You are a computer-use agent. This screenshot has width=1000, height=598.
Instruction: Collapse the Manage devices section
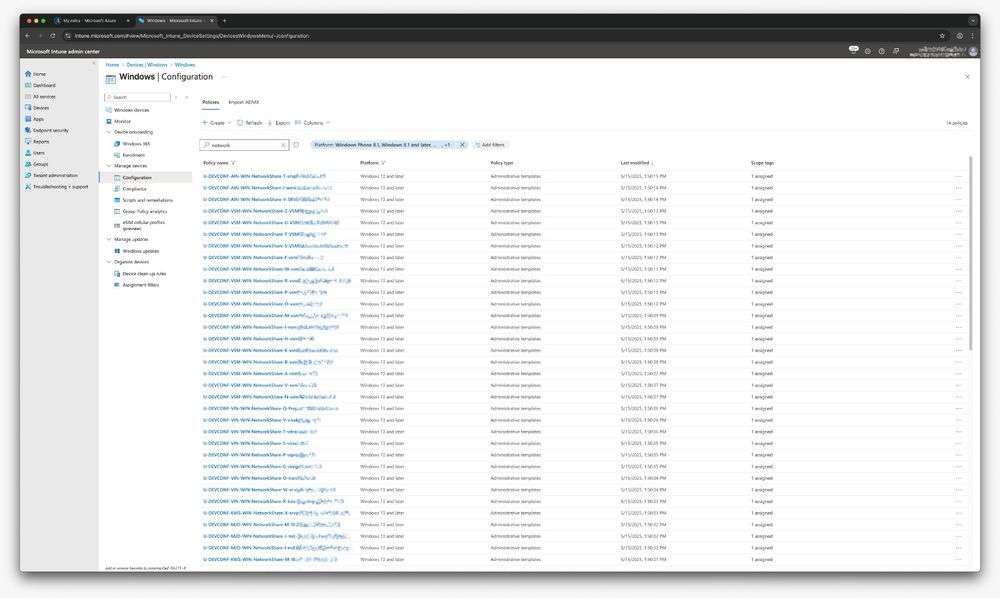(108, 166)
